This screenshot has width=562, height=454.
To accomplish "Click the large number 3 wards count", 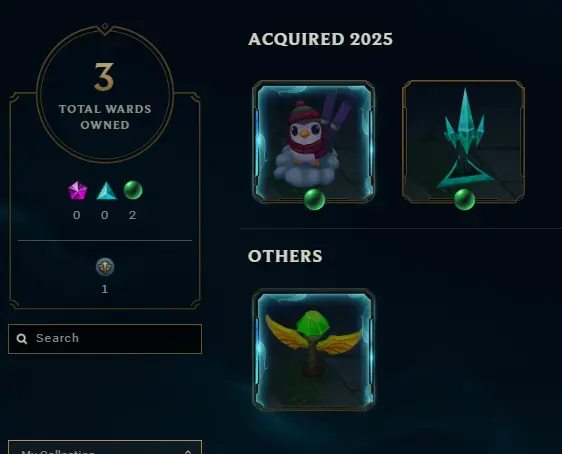I will (104, 77).
